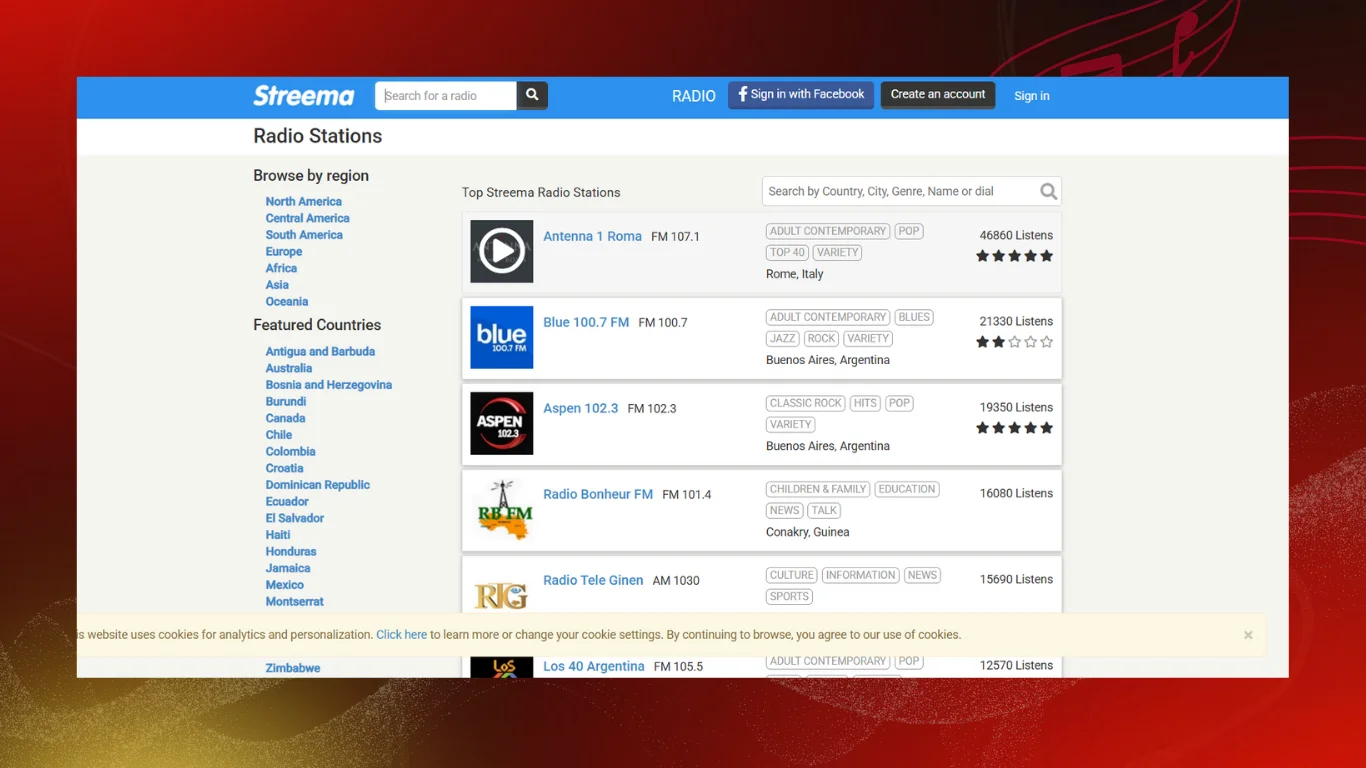This screenshot has height=768, width=1366.
Task: Click the magnifier in station filter box
Action: click(1048, 192)
